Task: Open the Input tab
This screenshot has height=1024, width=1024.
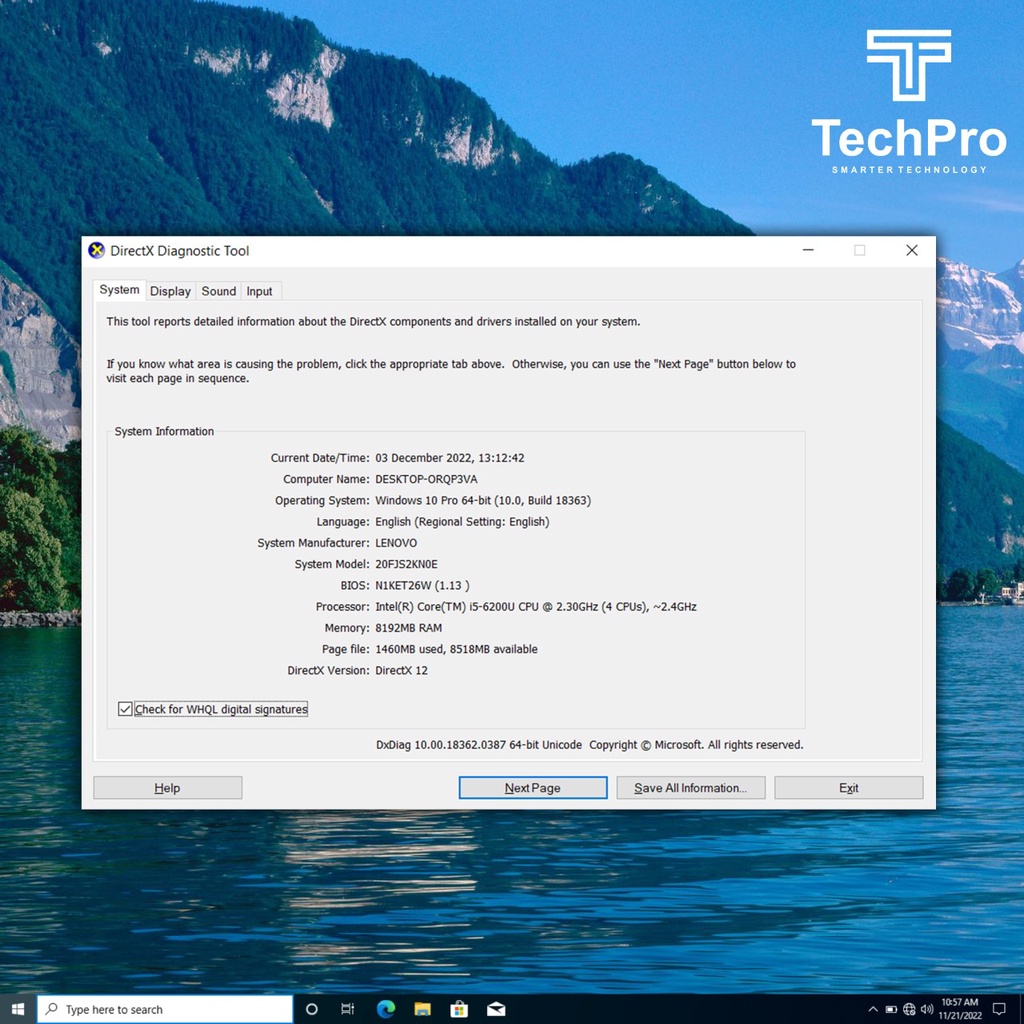Action: point(259,291)
